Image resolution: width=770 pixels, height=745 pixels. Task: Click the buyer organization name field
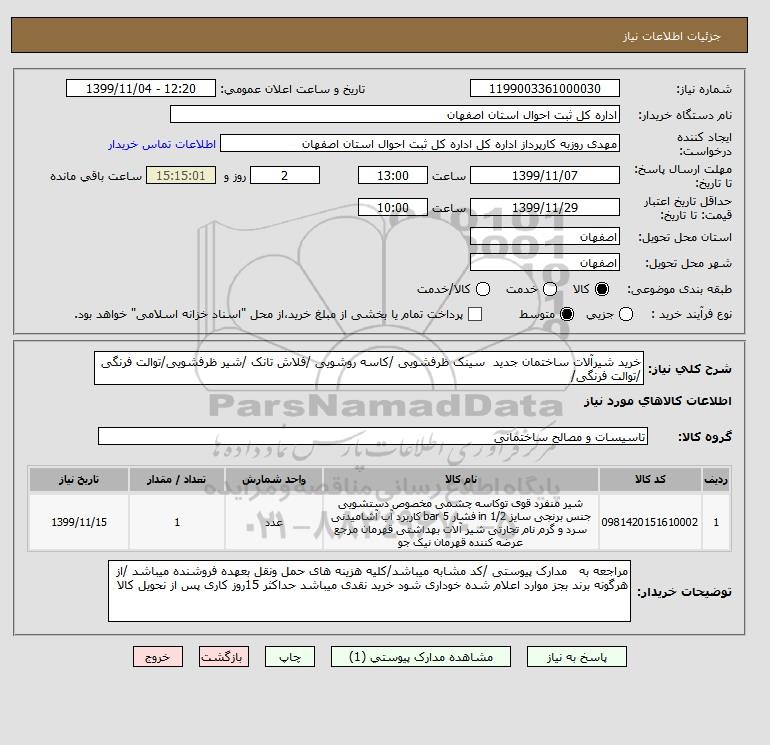coord(395,114)
